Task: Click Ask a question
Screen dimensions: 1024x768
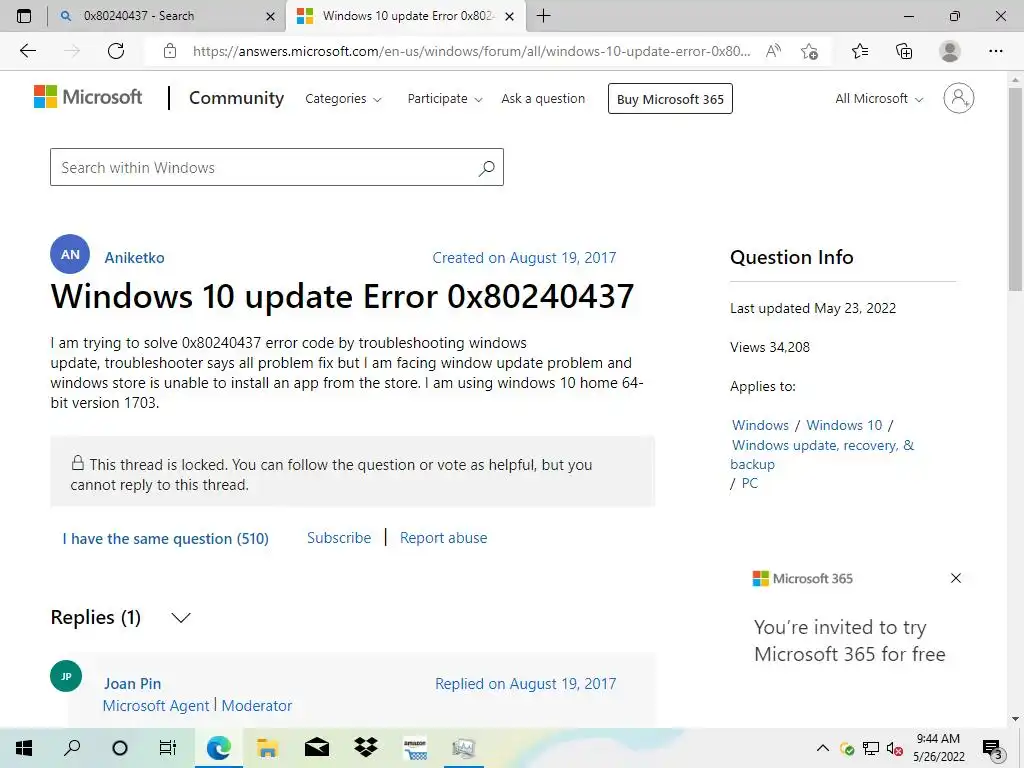Action: pyautogui.click(x=543, y=99)
